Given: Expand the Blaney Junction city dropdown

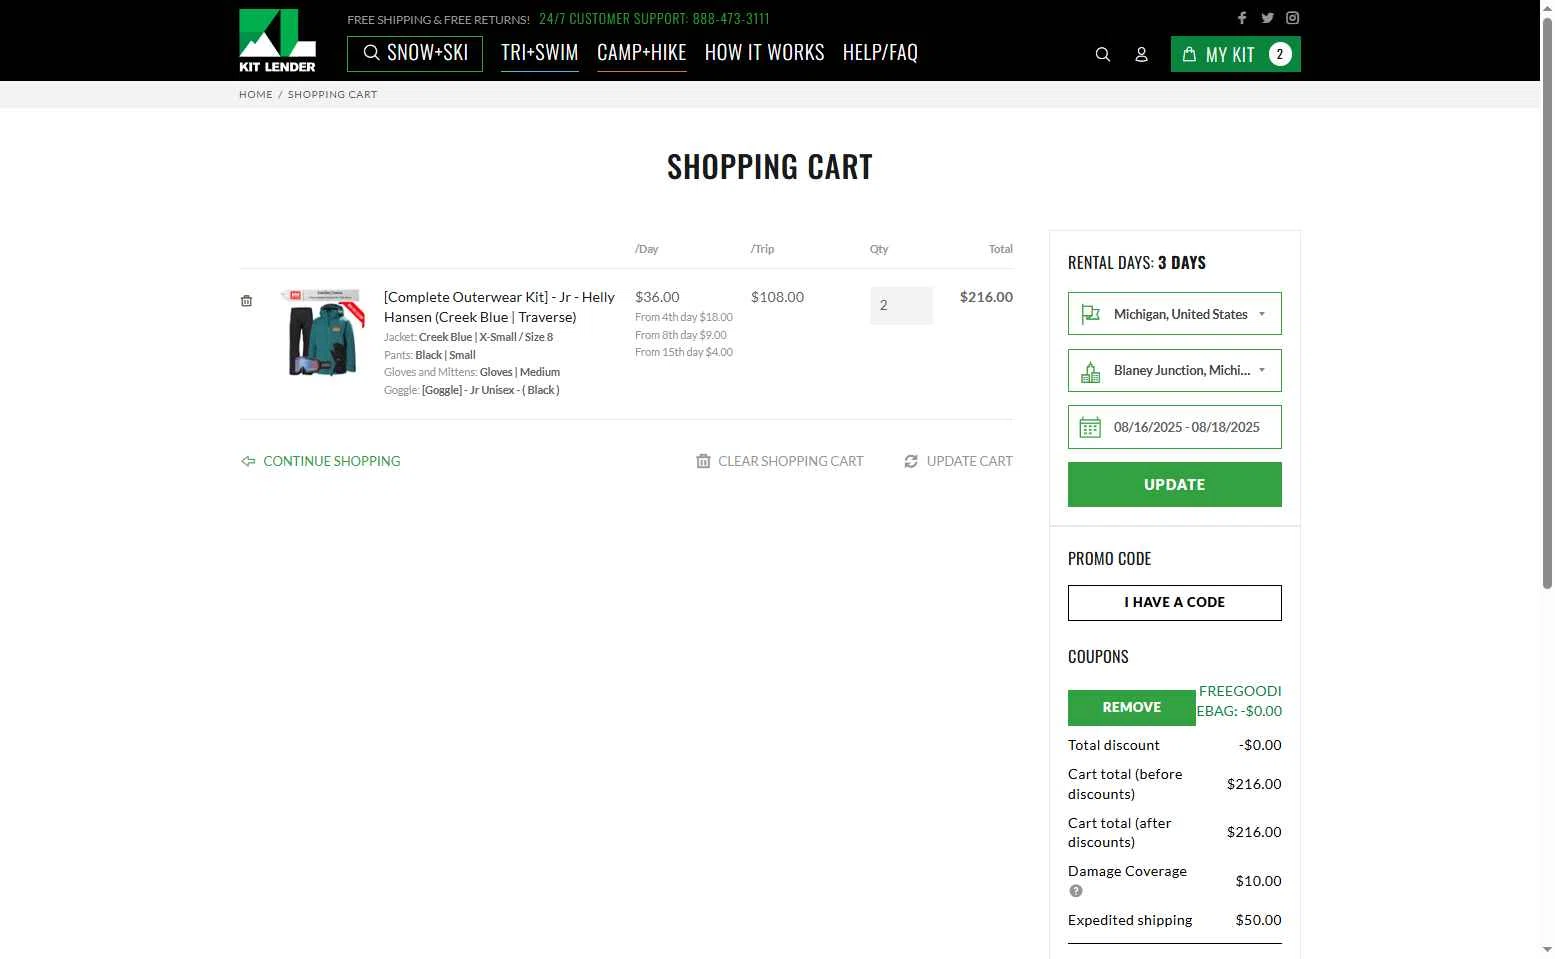Looking at the screenshot, I should tap(1175, 371).
